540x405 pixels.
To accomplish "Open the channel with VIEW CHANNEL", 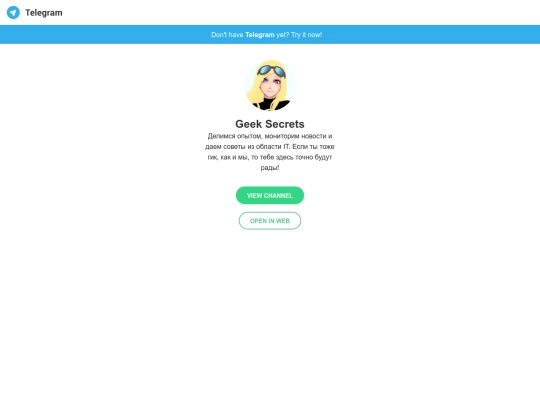I will click(270, 195).
